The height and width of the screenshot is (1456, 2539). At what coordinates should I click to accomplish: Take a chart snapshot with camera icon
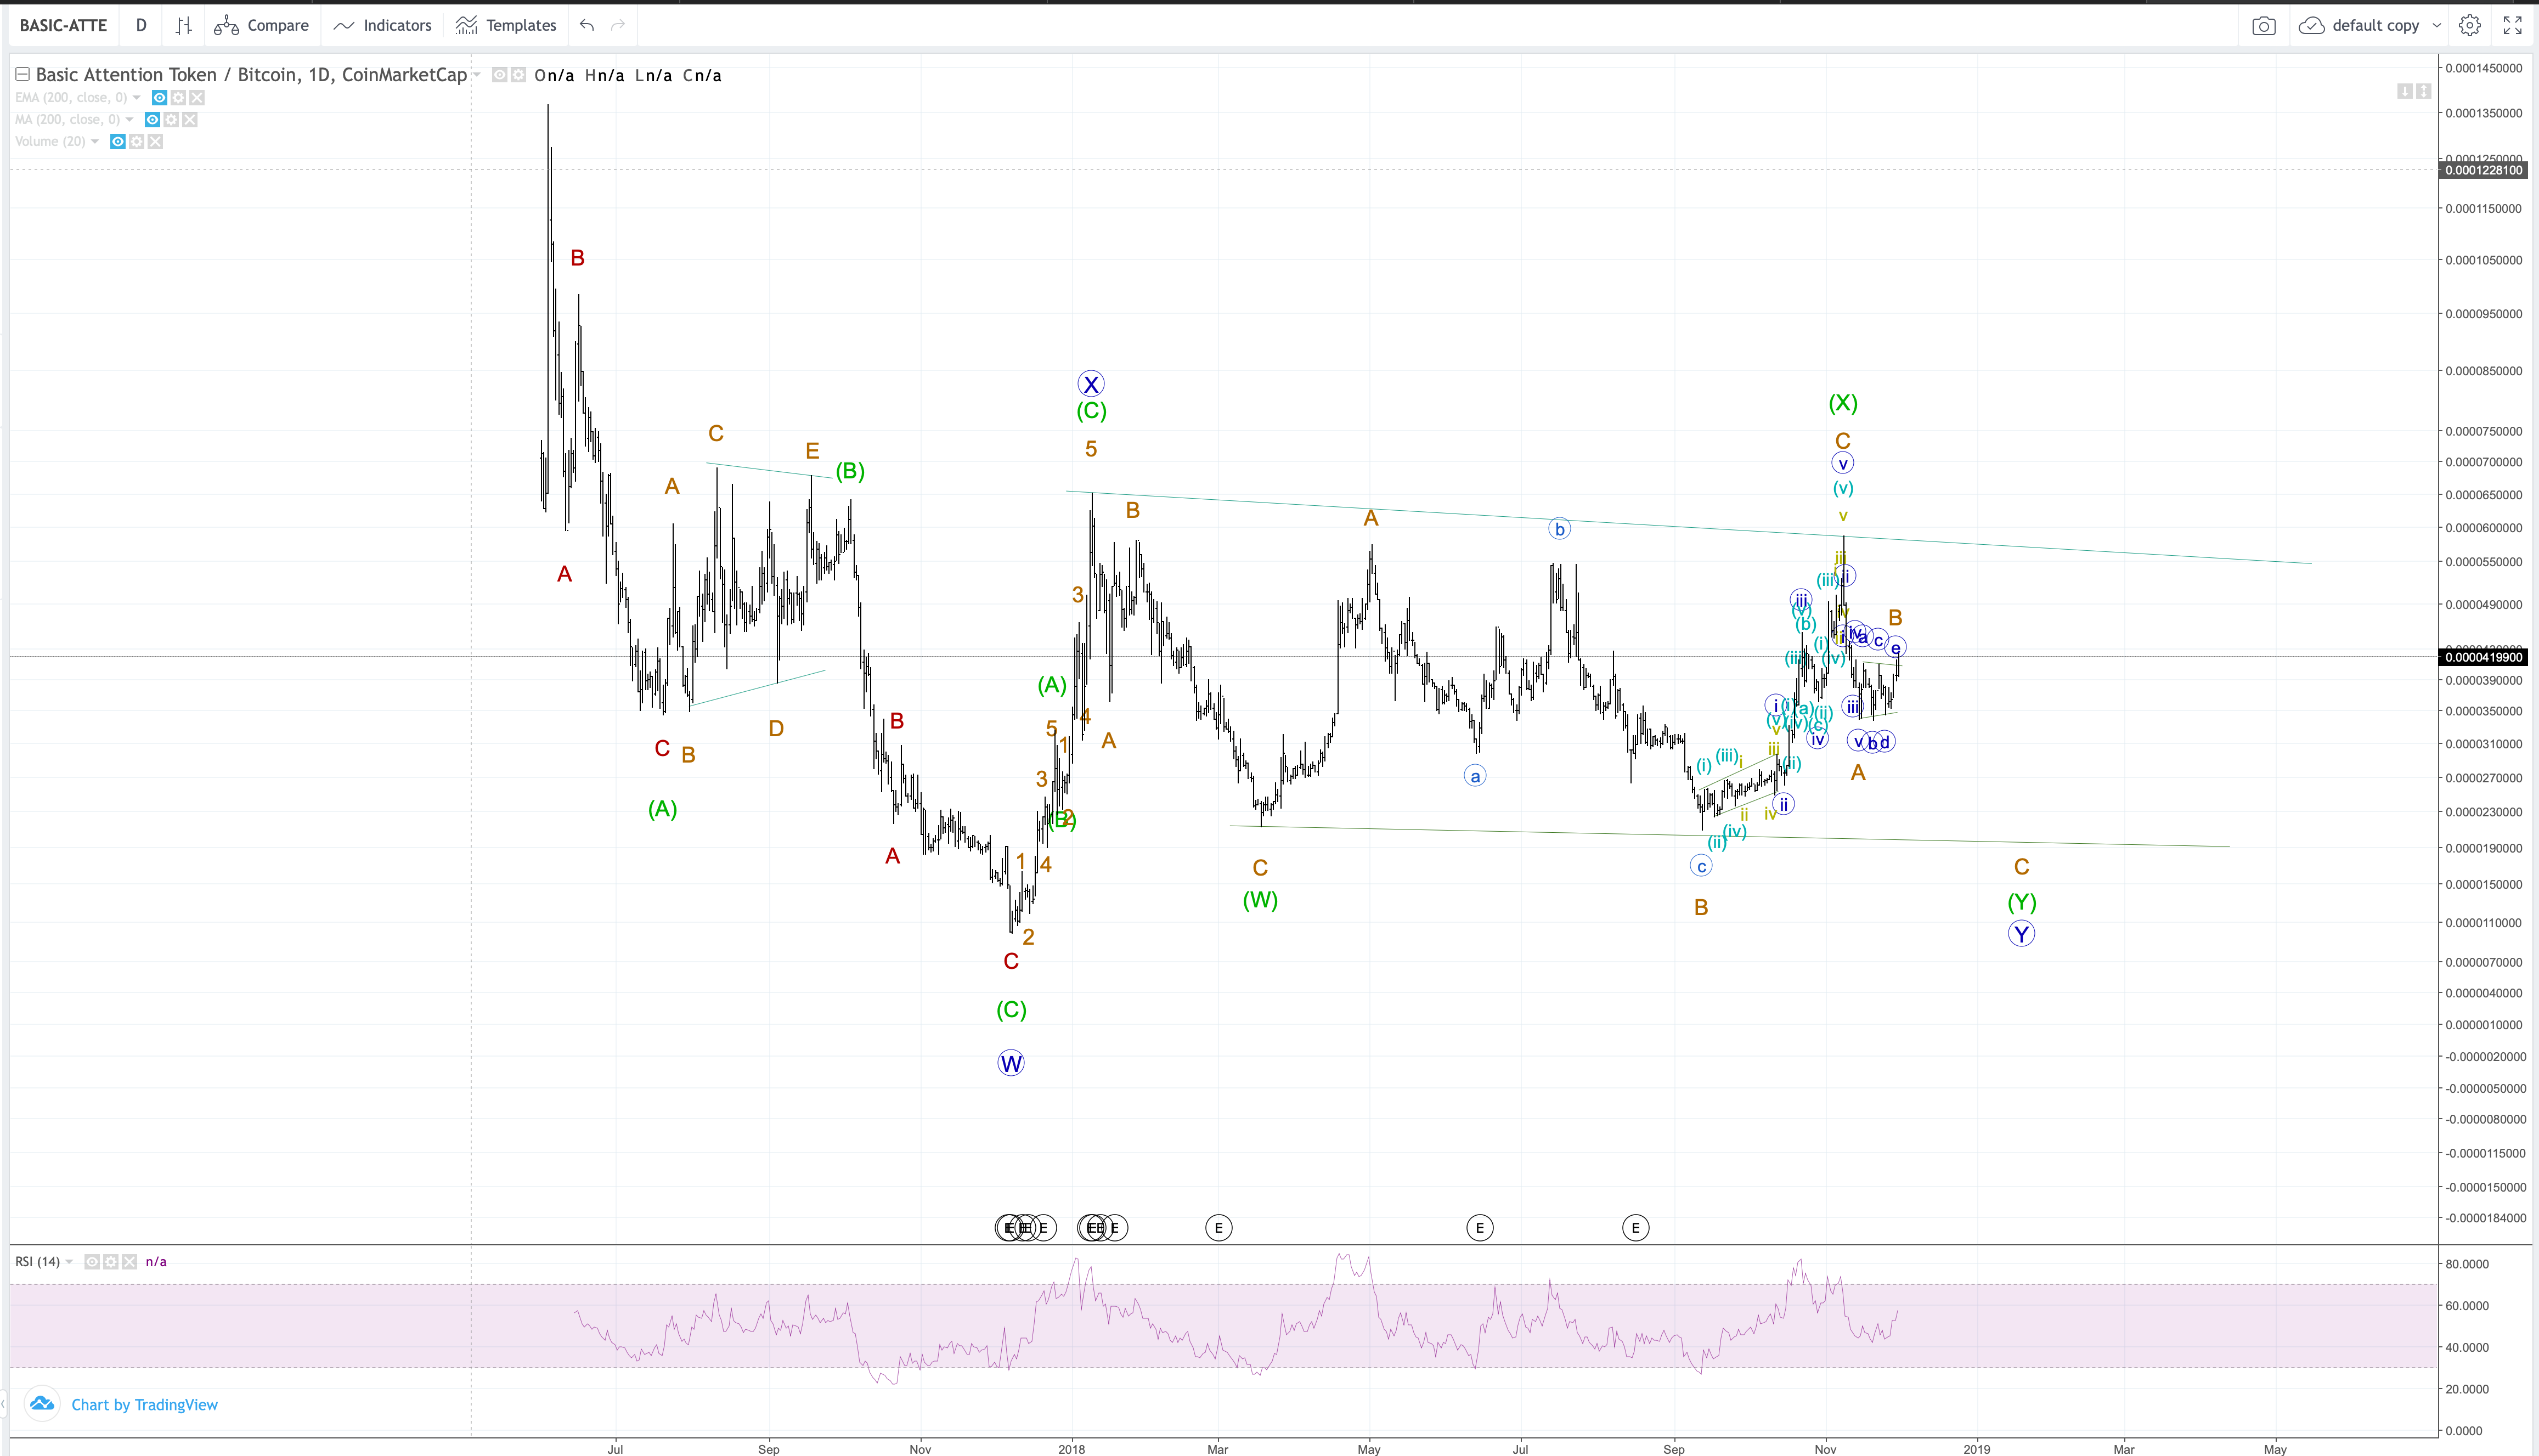pos(2264,26)
